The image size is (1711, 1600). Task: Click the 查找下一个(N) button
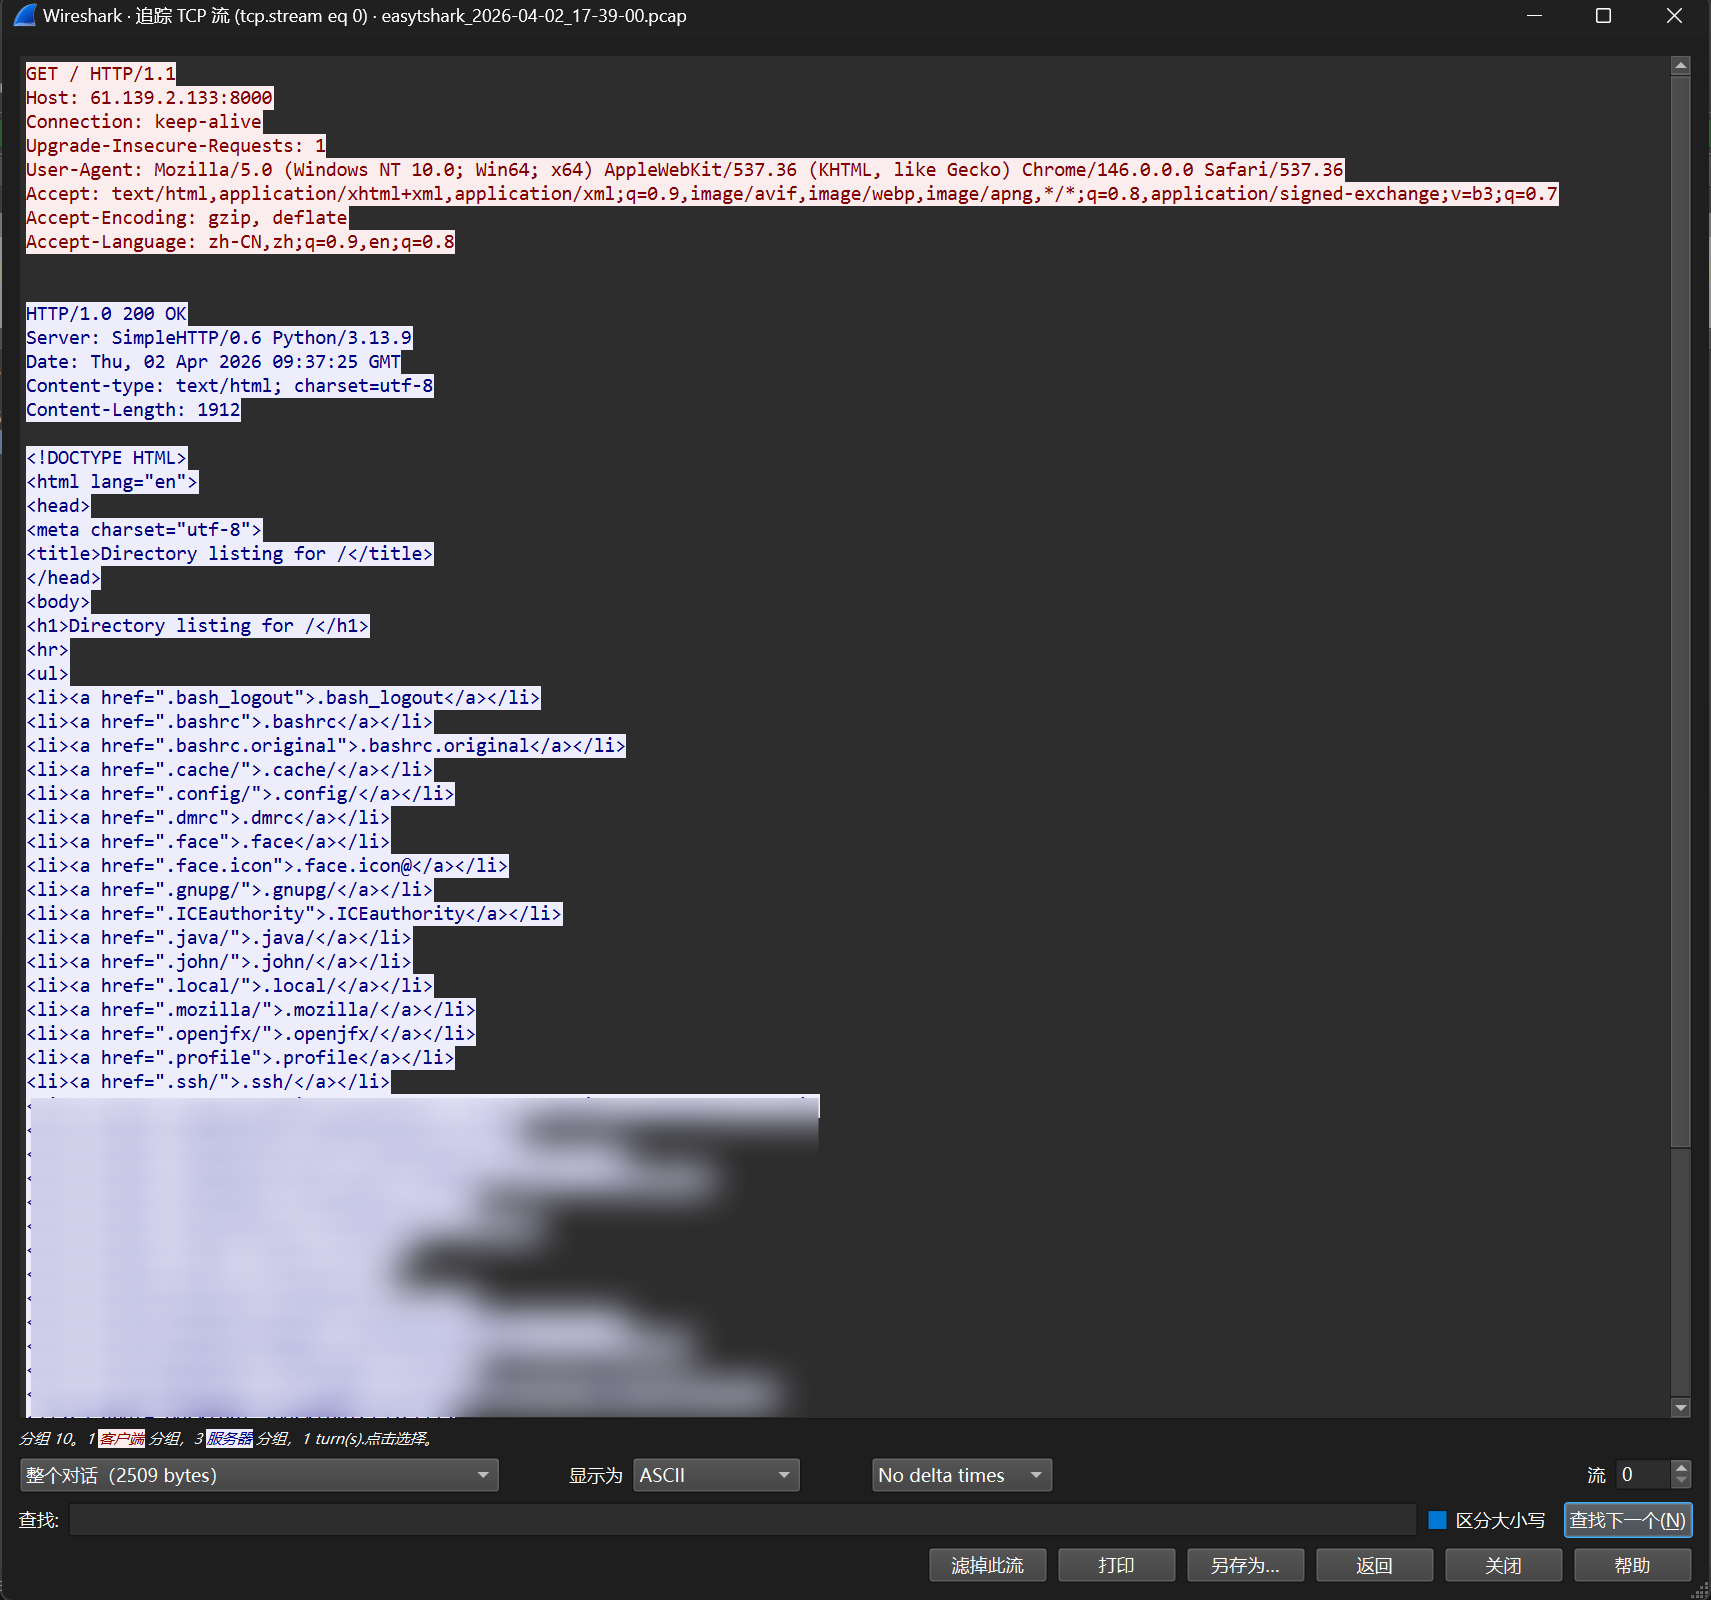pyautogui.click(x=1627, y=1520)
